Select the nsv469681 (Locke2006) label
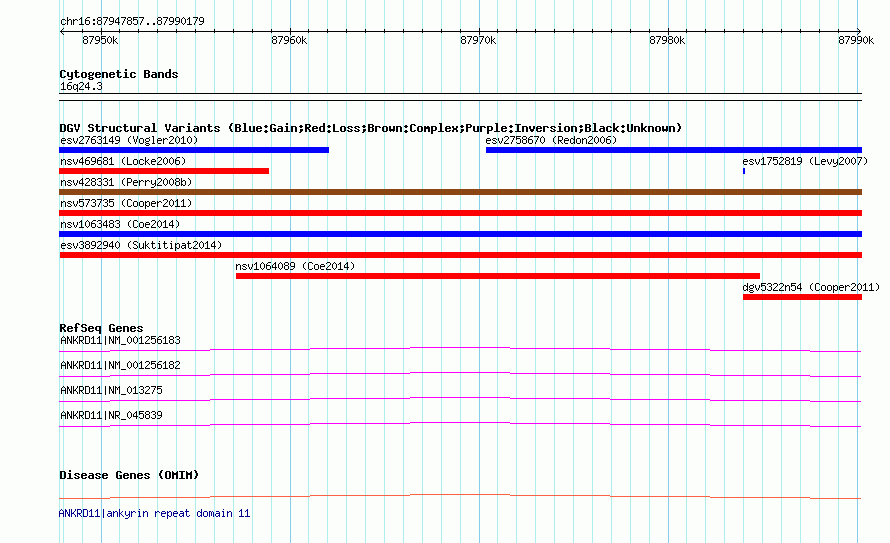890x543 pixels. [x=123, y=161]
